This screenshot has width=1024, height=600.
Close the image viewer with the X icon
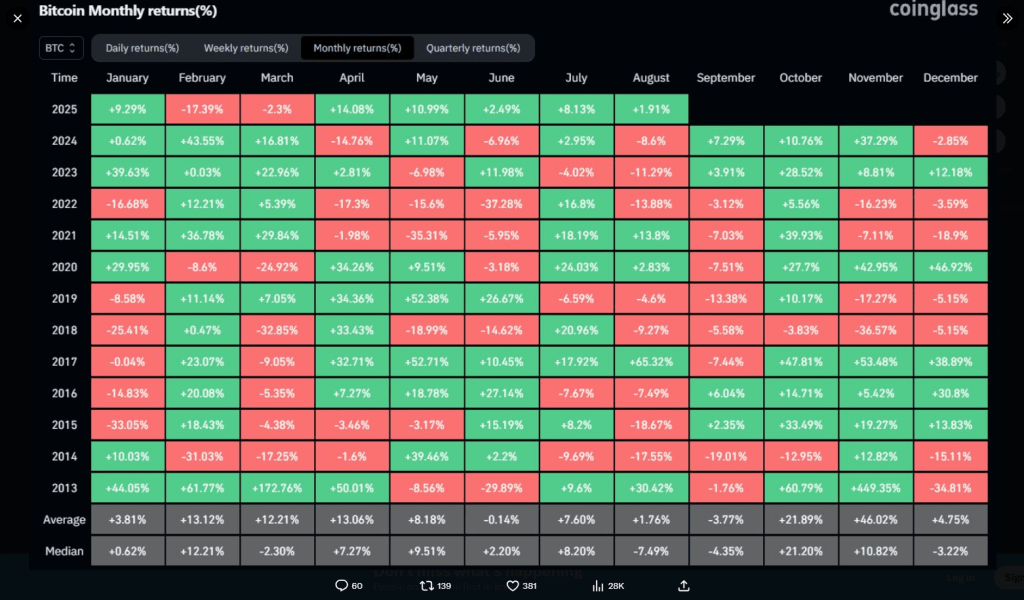[17, 18]
